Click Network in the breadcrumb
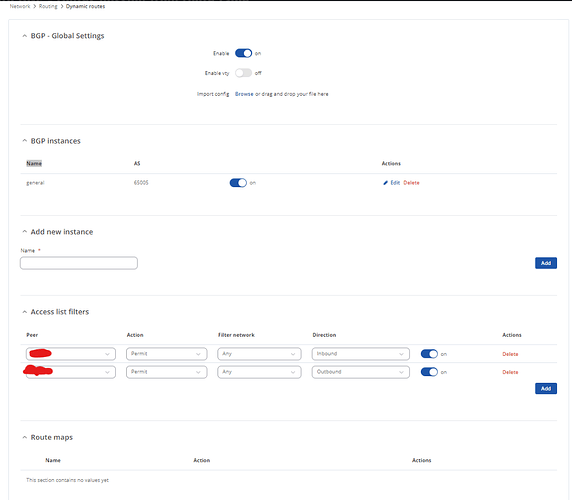Image resolution: width=572 pixels, height=500 pixels. 20,6
